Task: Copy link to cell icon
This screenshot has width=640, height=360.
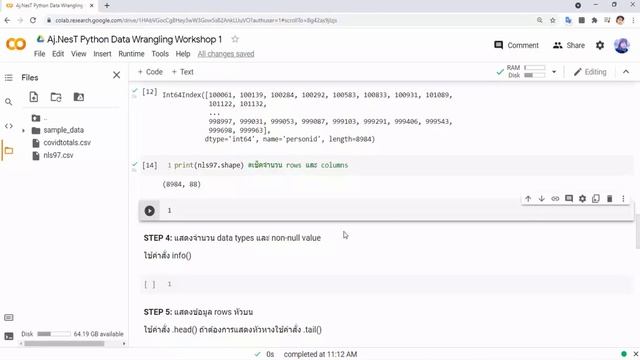Action: (x=555, y=199)
